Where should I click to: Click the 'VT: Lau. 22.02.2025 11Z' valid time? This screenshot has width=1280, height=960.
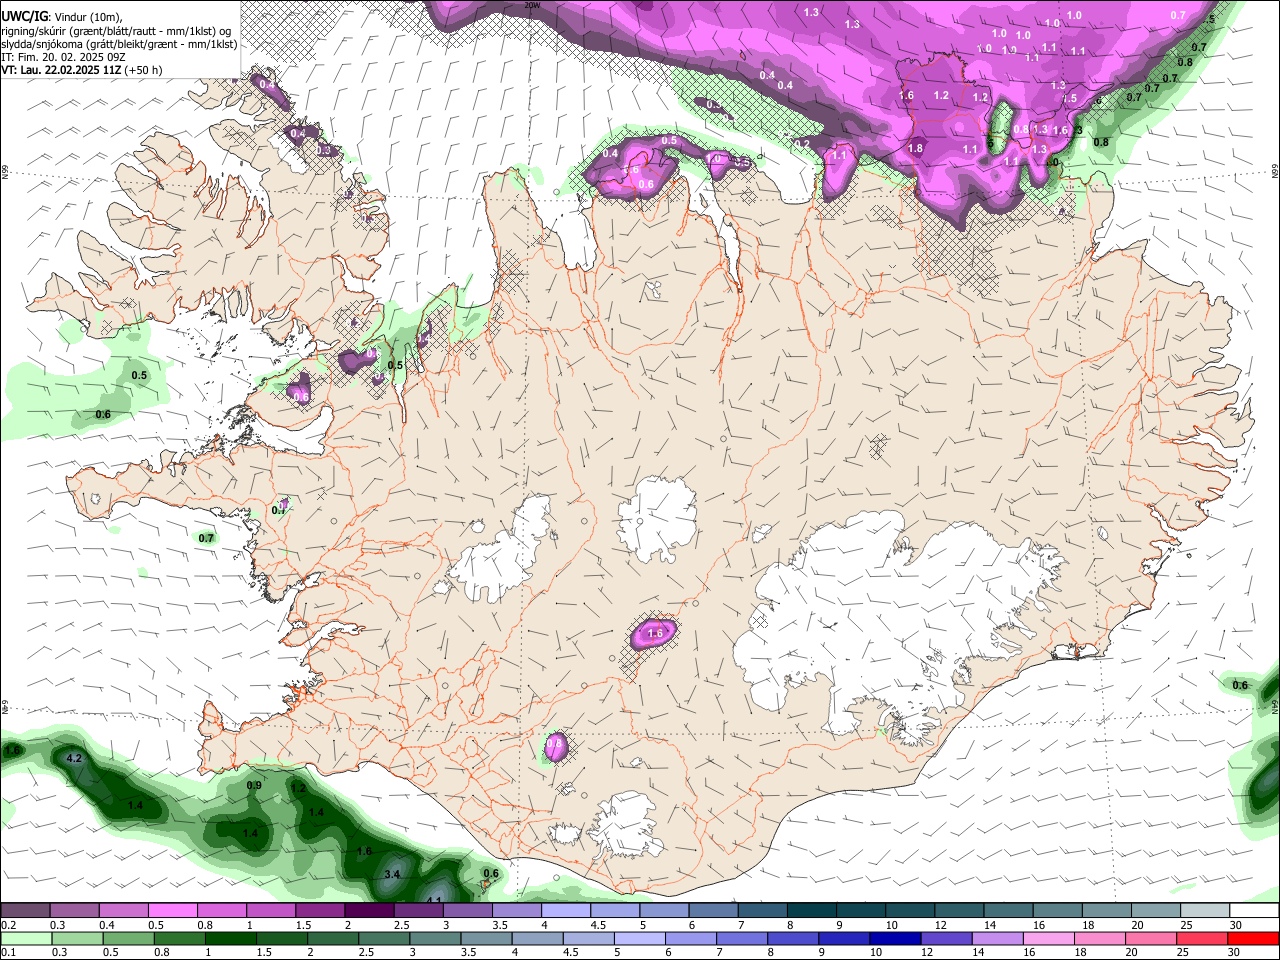61,70
